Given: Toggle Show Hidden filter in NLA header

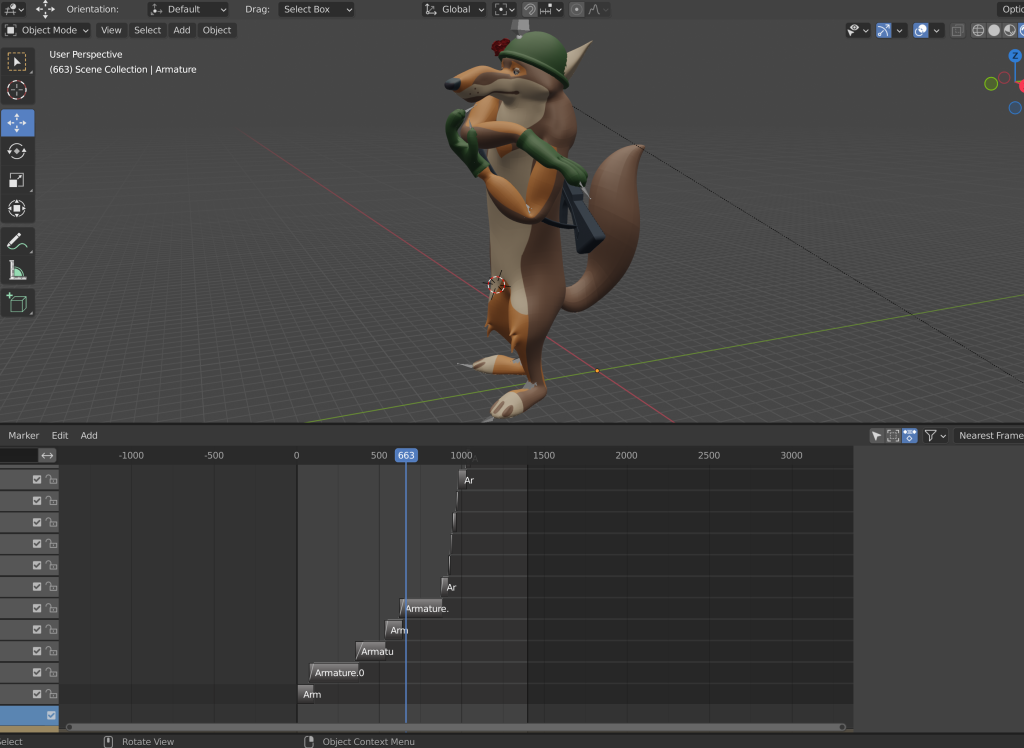Looking at the screenshot, I should point(893,436).
